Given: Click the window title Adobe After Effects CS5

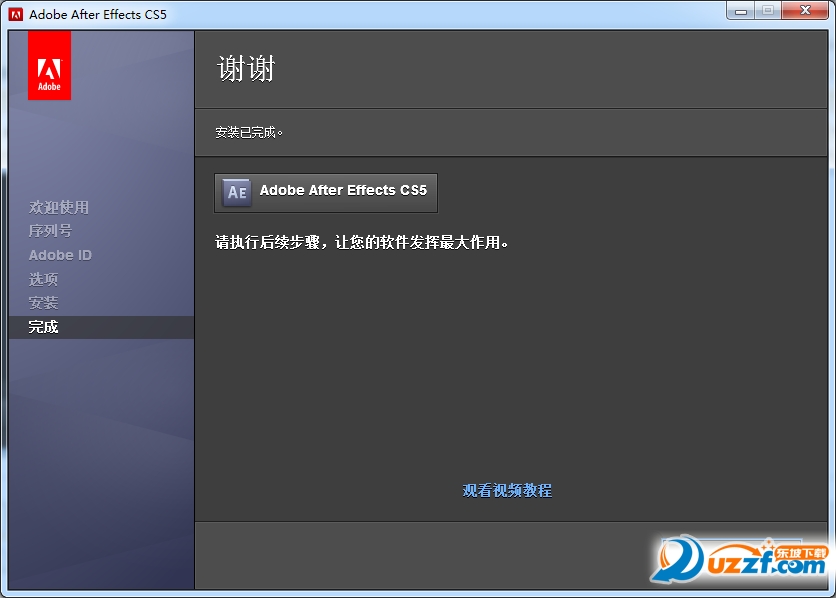Looking at the screenshot, I should click(x=98, y=14).
